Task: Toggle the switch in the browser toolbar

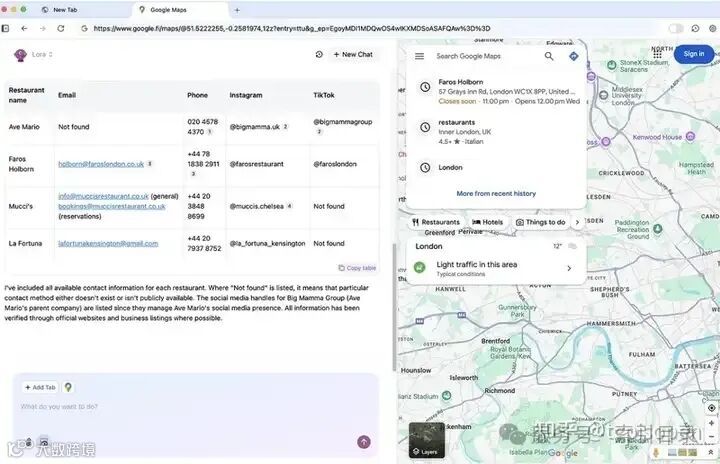Action: 676,28
